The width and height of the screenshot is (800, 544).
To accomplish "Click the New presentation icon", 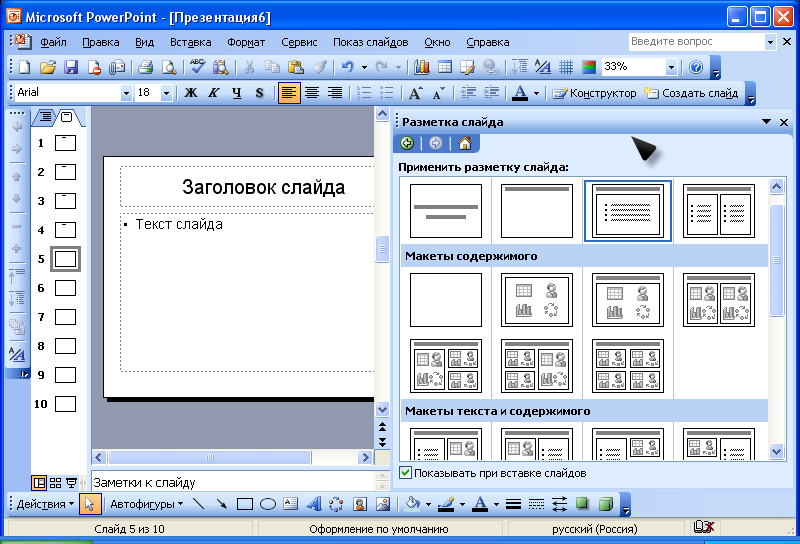I will tap(24, 67).
